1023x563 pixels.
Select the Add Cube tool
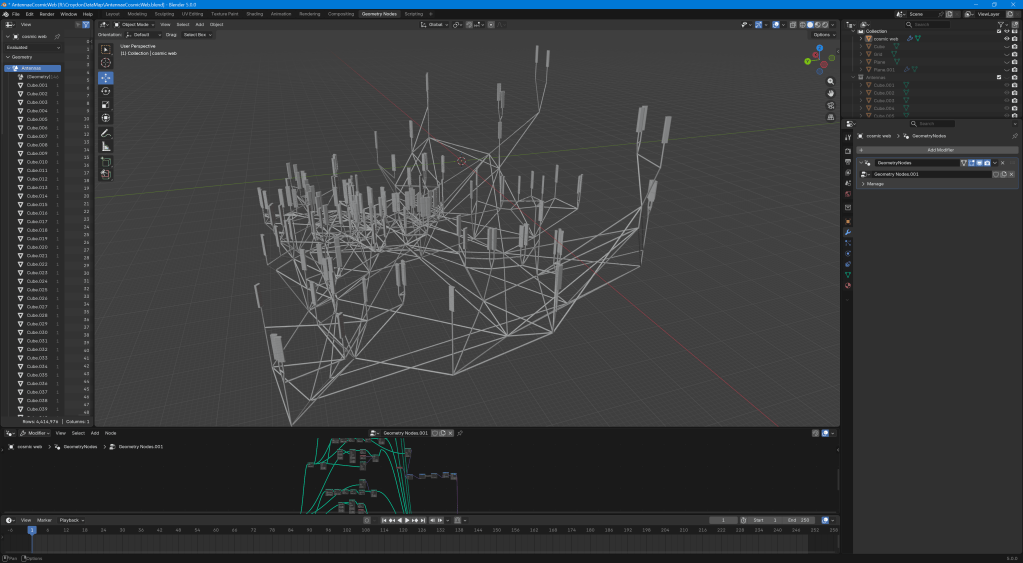[x=106, y=161]
